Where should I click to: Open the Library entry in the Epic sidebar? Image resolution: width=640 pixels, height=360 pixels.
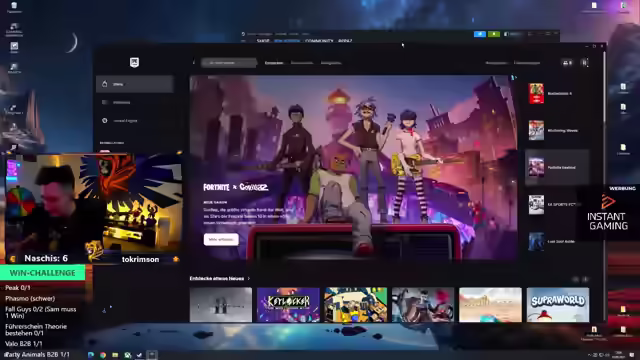[x=135, y=102]
